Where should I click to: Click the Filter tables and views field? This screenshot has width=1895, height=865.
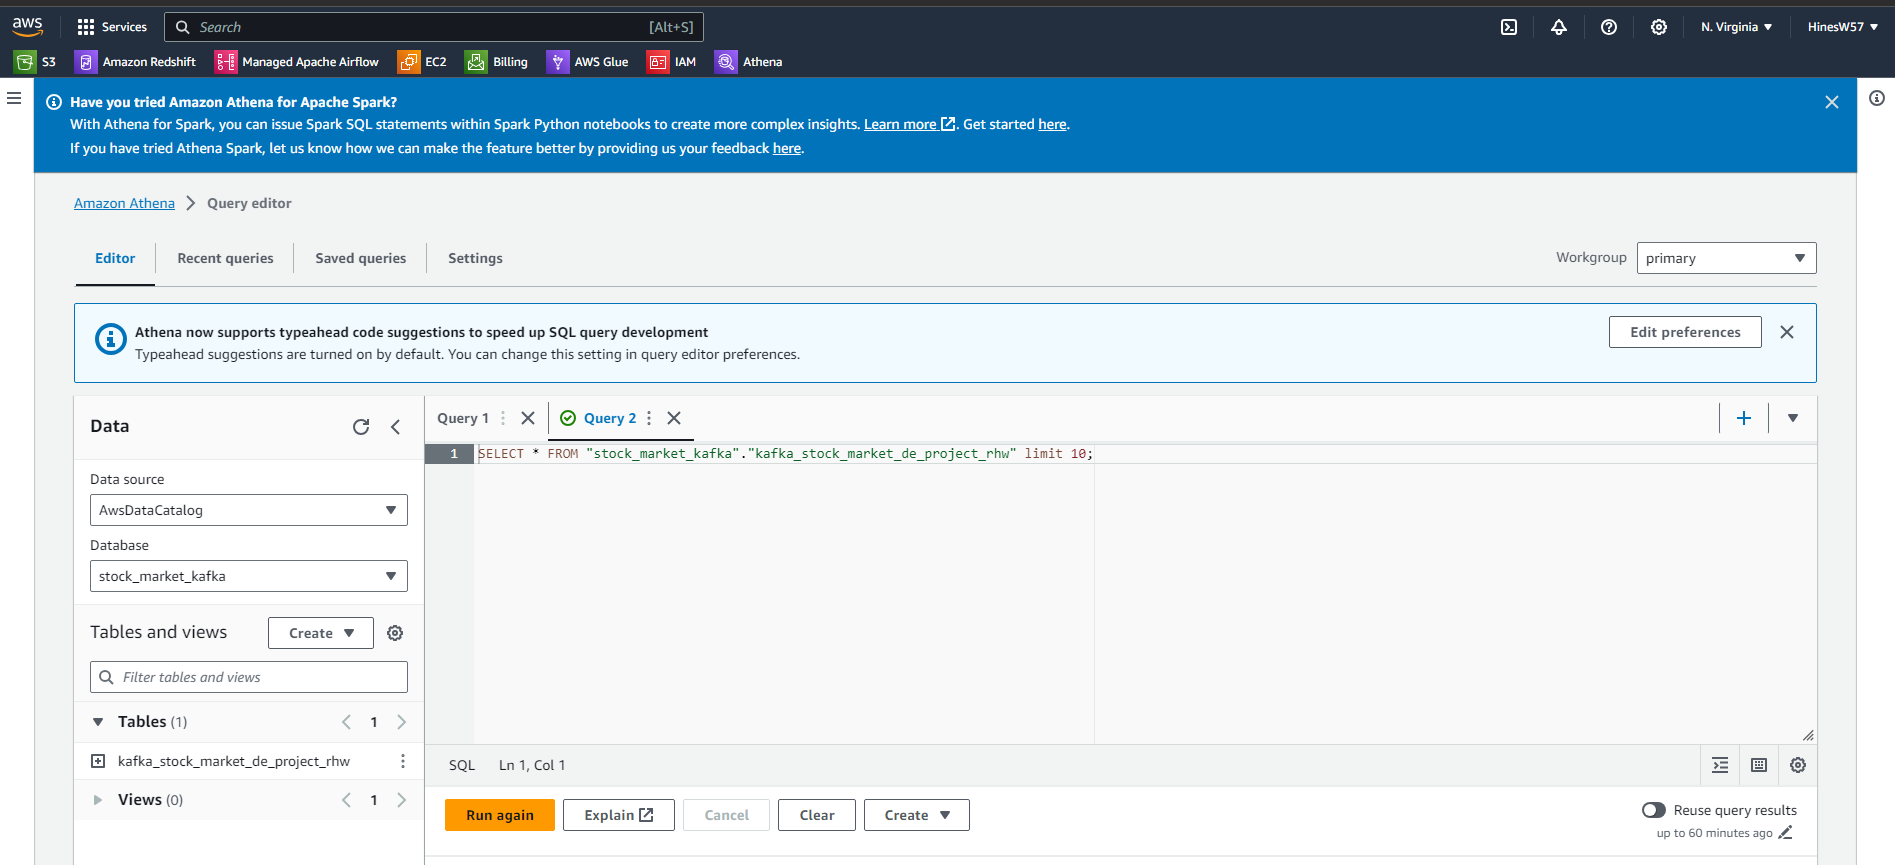tap(249, 677)
